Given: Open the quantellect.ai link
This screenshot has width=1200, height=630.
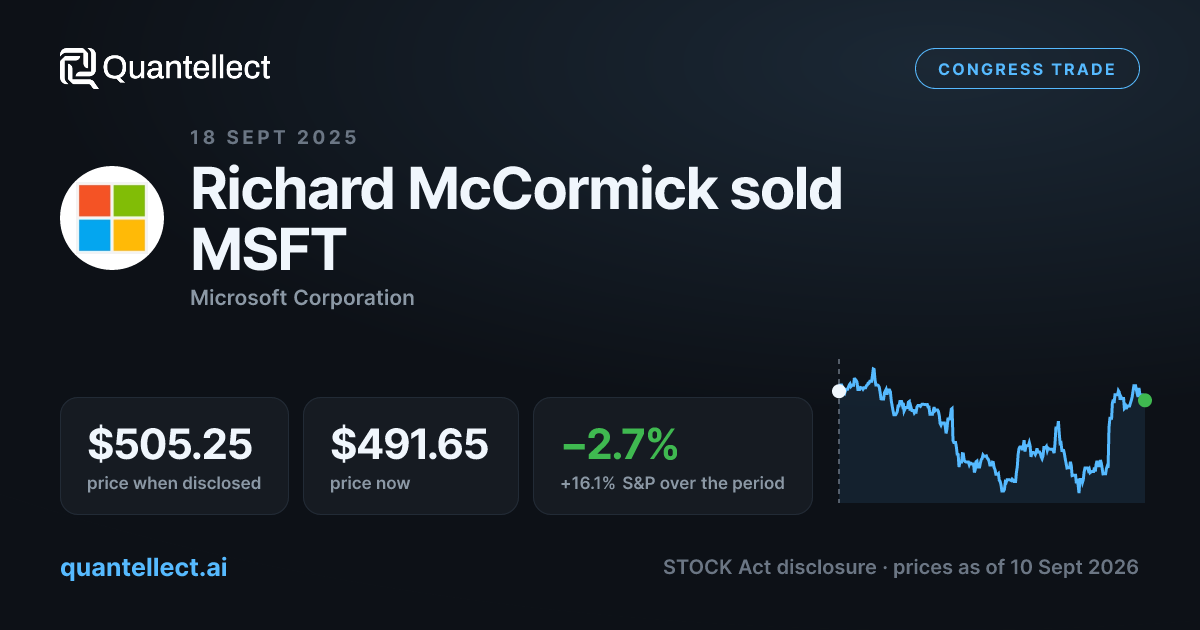Looking at the screenshot, I should tap(144, 567).
